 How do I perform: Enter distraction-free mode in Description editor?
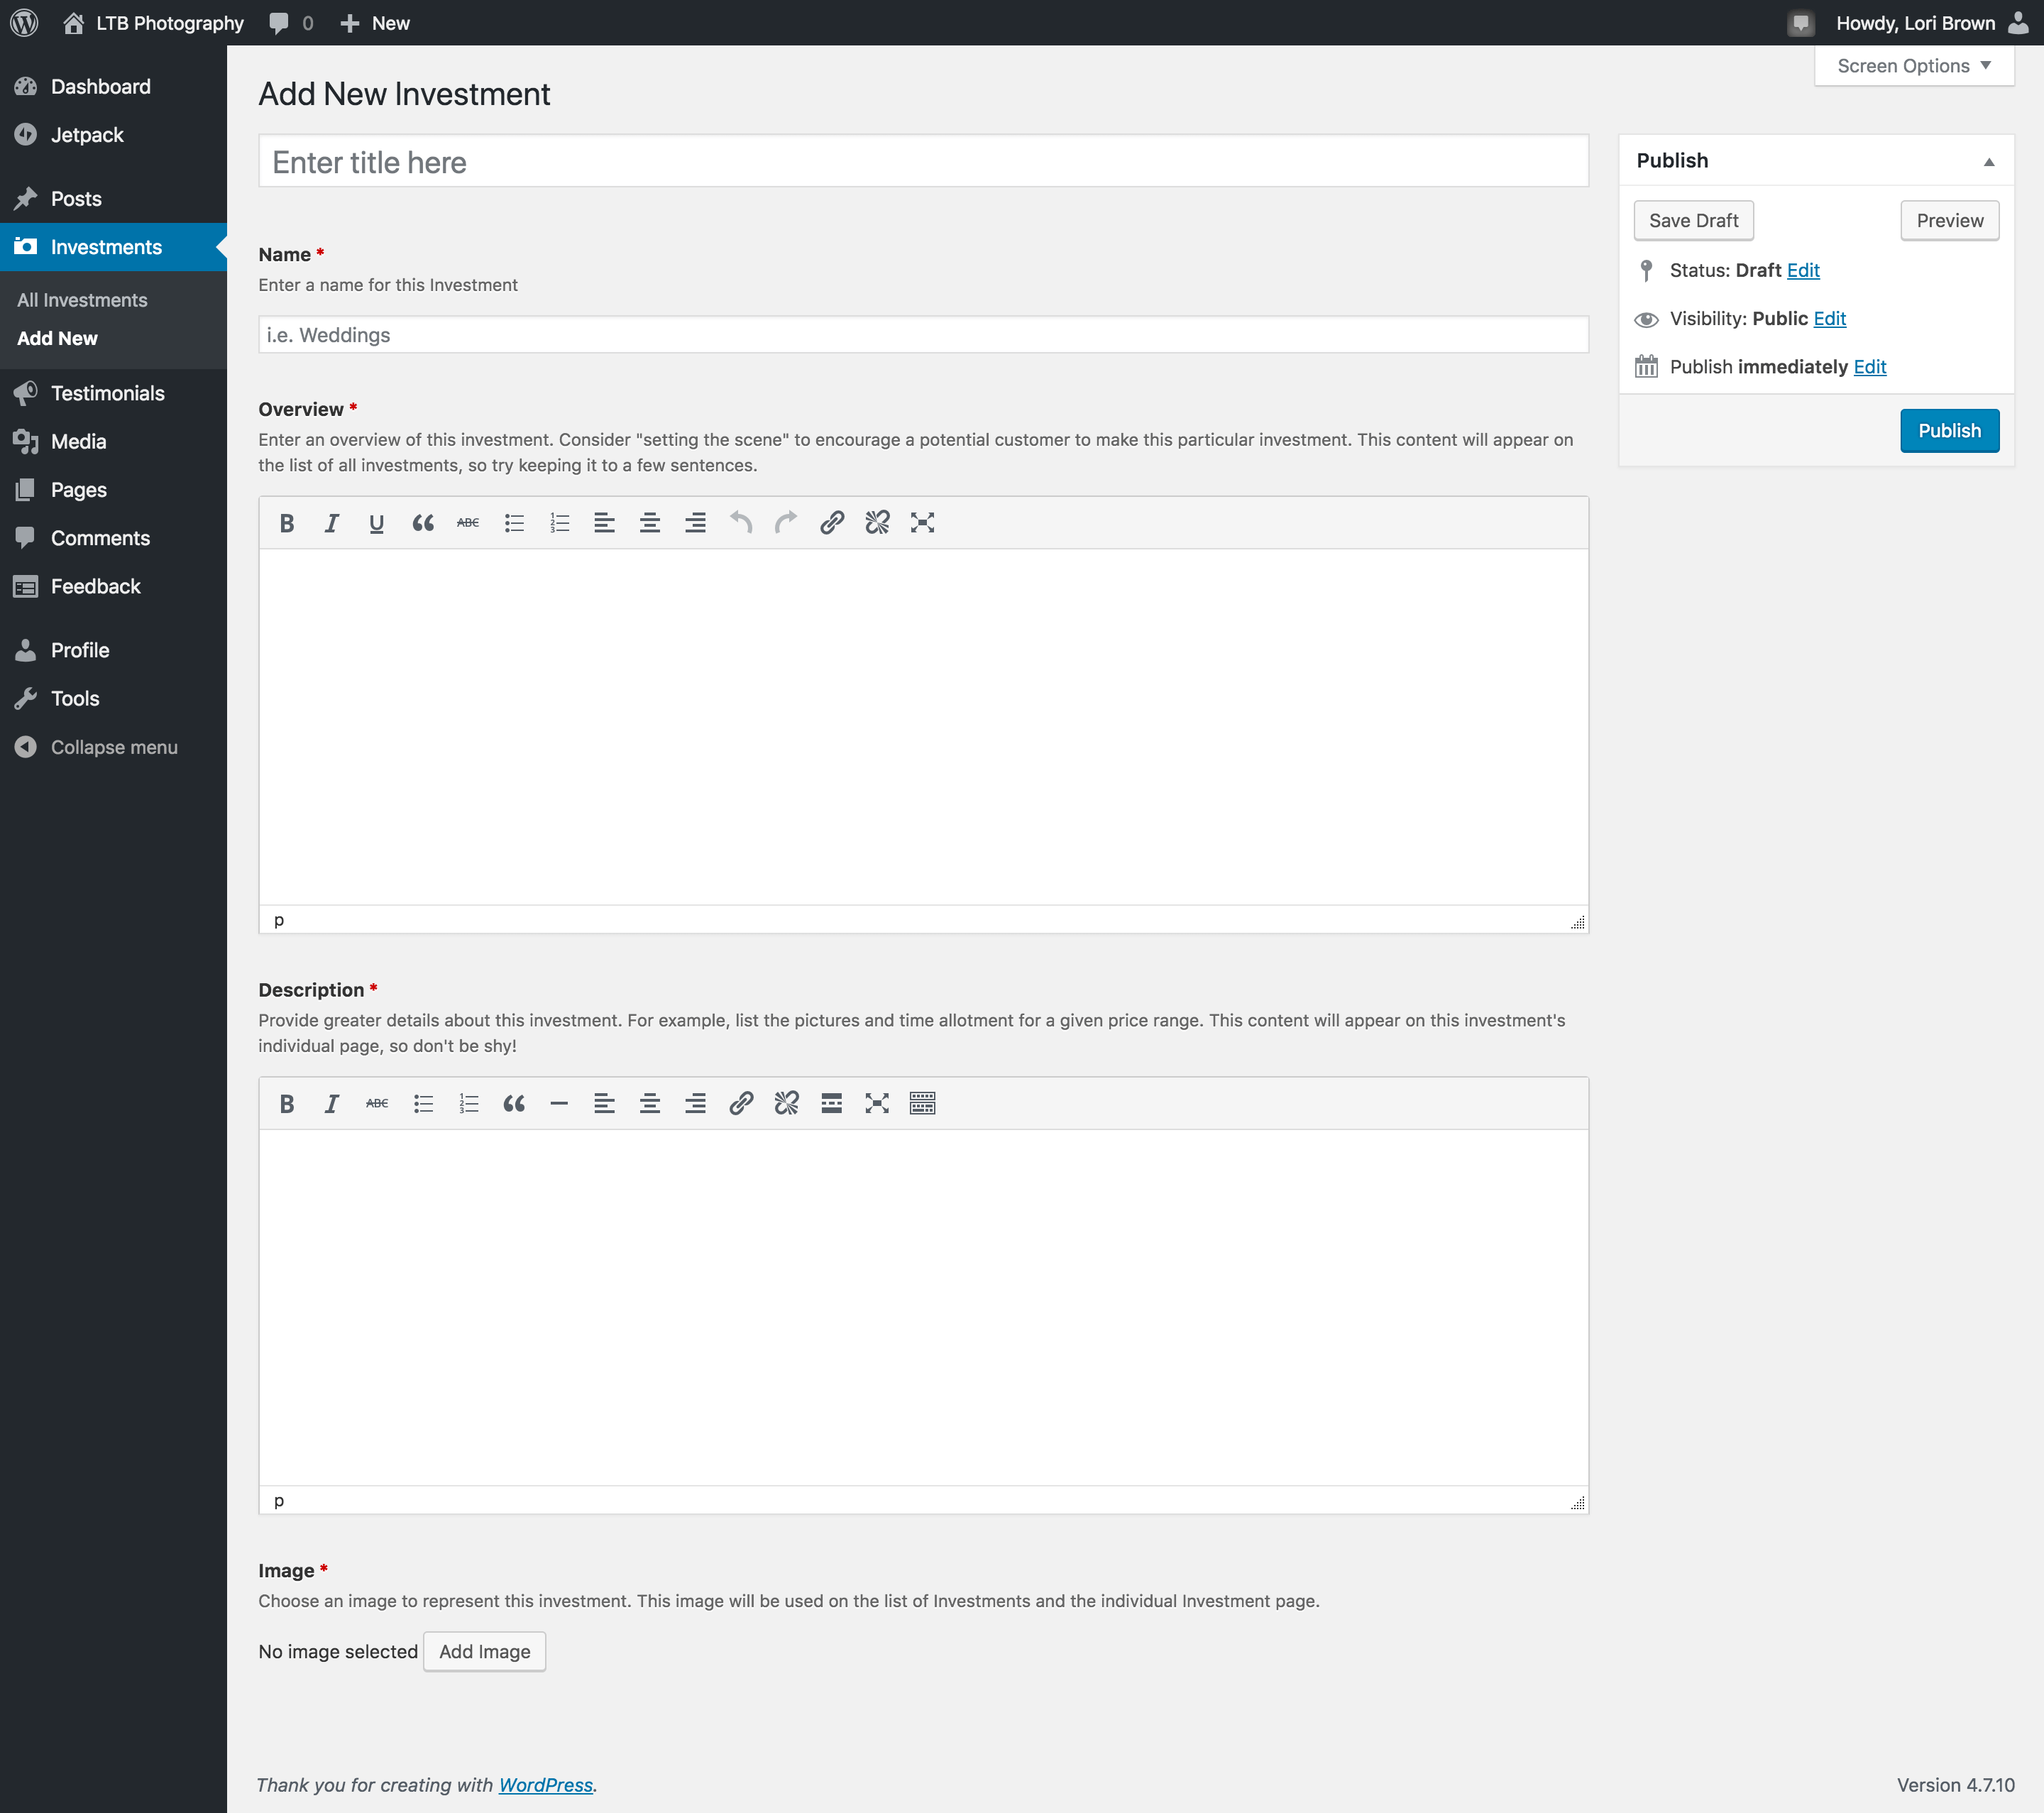pyautogui.click(x=877, y=1104)
